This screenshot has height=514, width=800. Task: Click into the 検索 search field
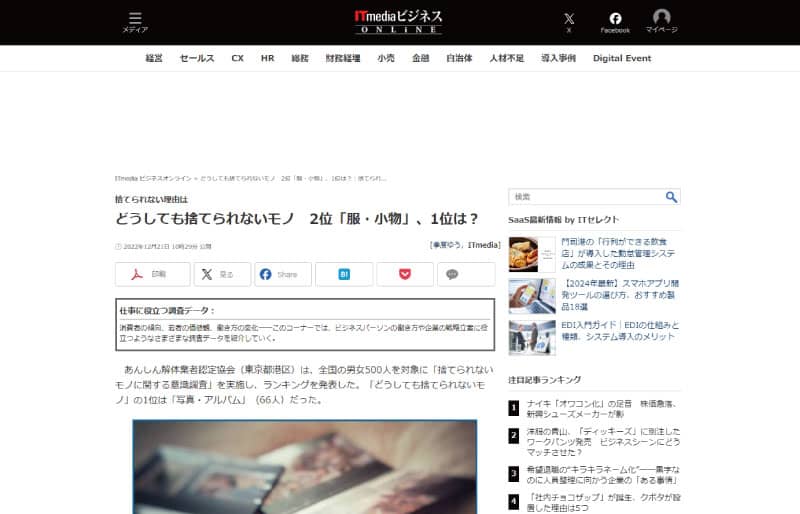pos(585,197)
